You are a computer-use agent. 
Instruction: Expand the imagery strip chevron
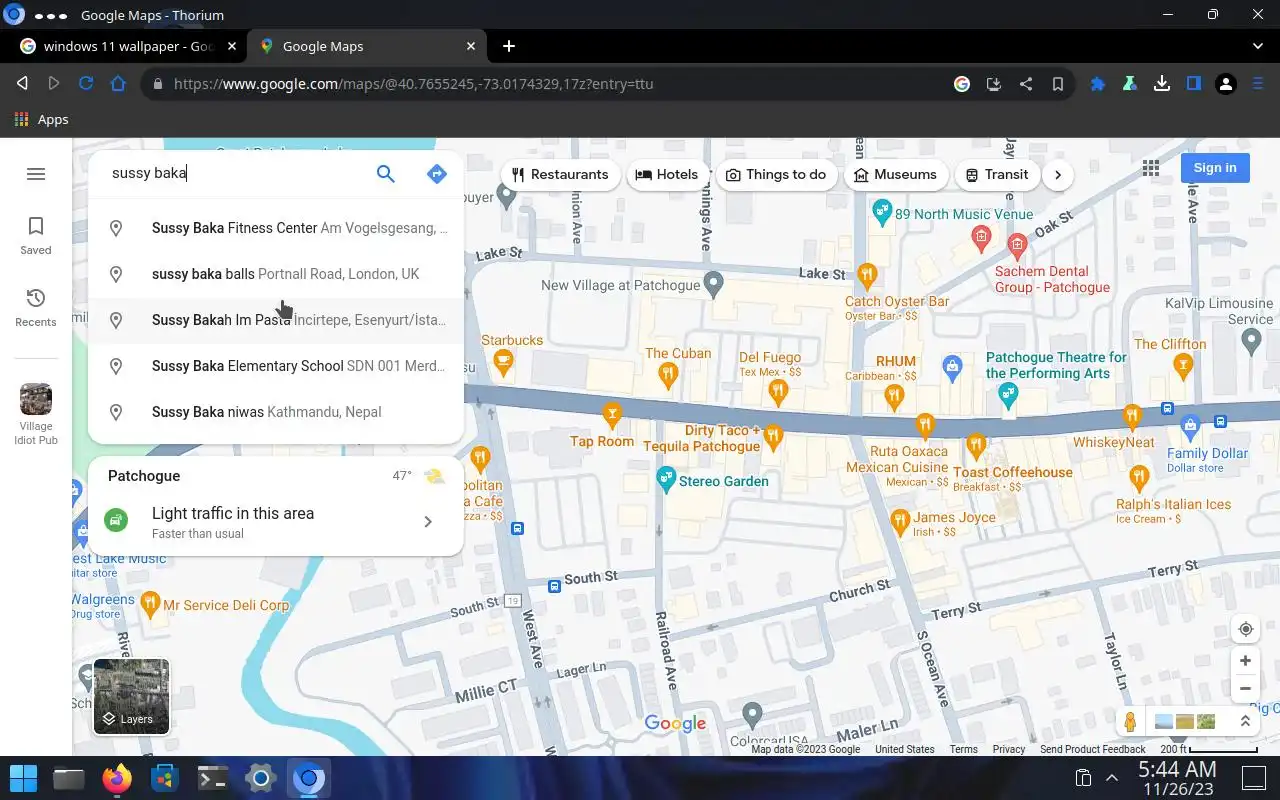pyautogui.click(x=1245, y=721)
